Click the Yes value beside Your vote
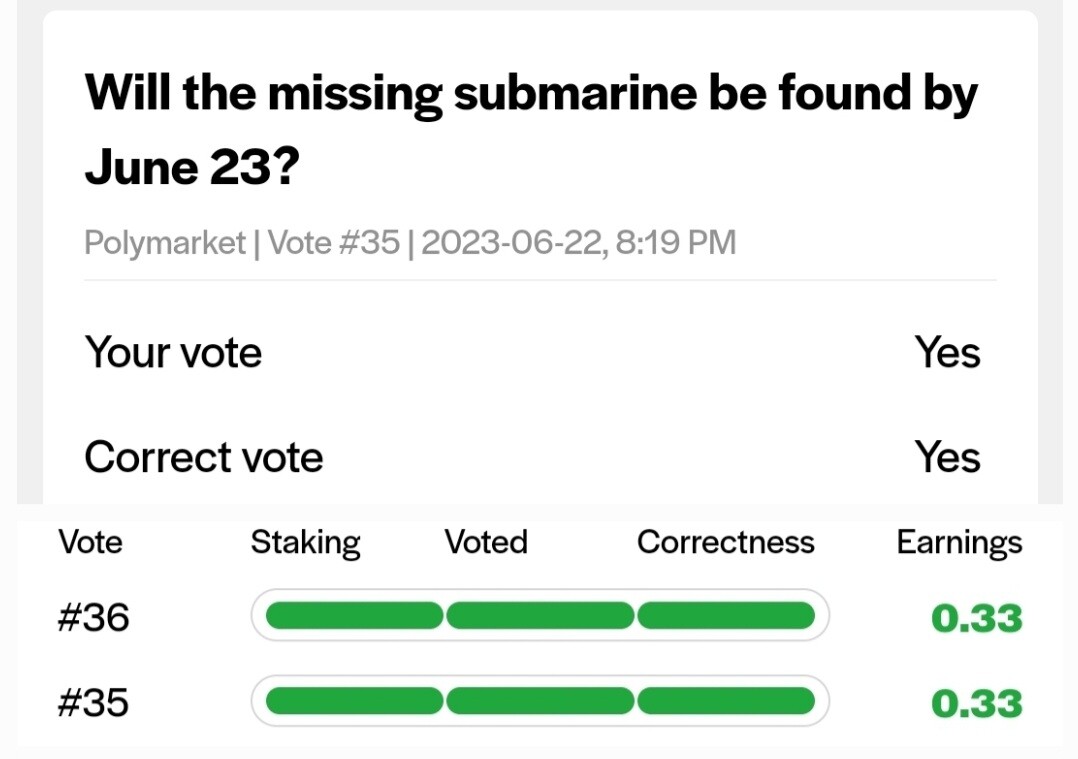1078x759 pixels. [947, 352]
